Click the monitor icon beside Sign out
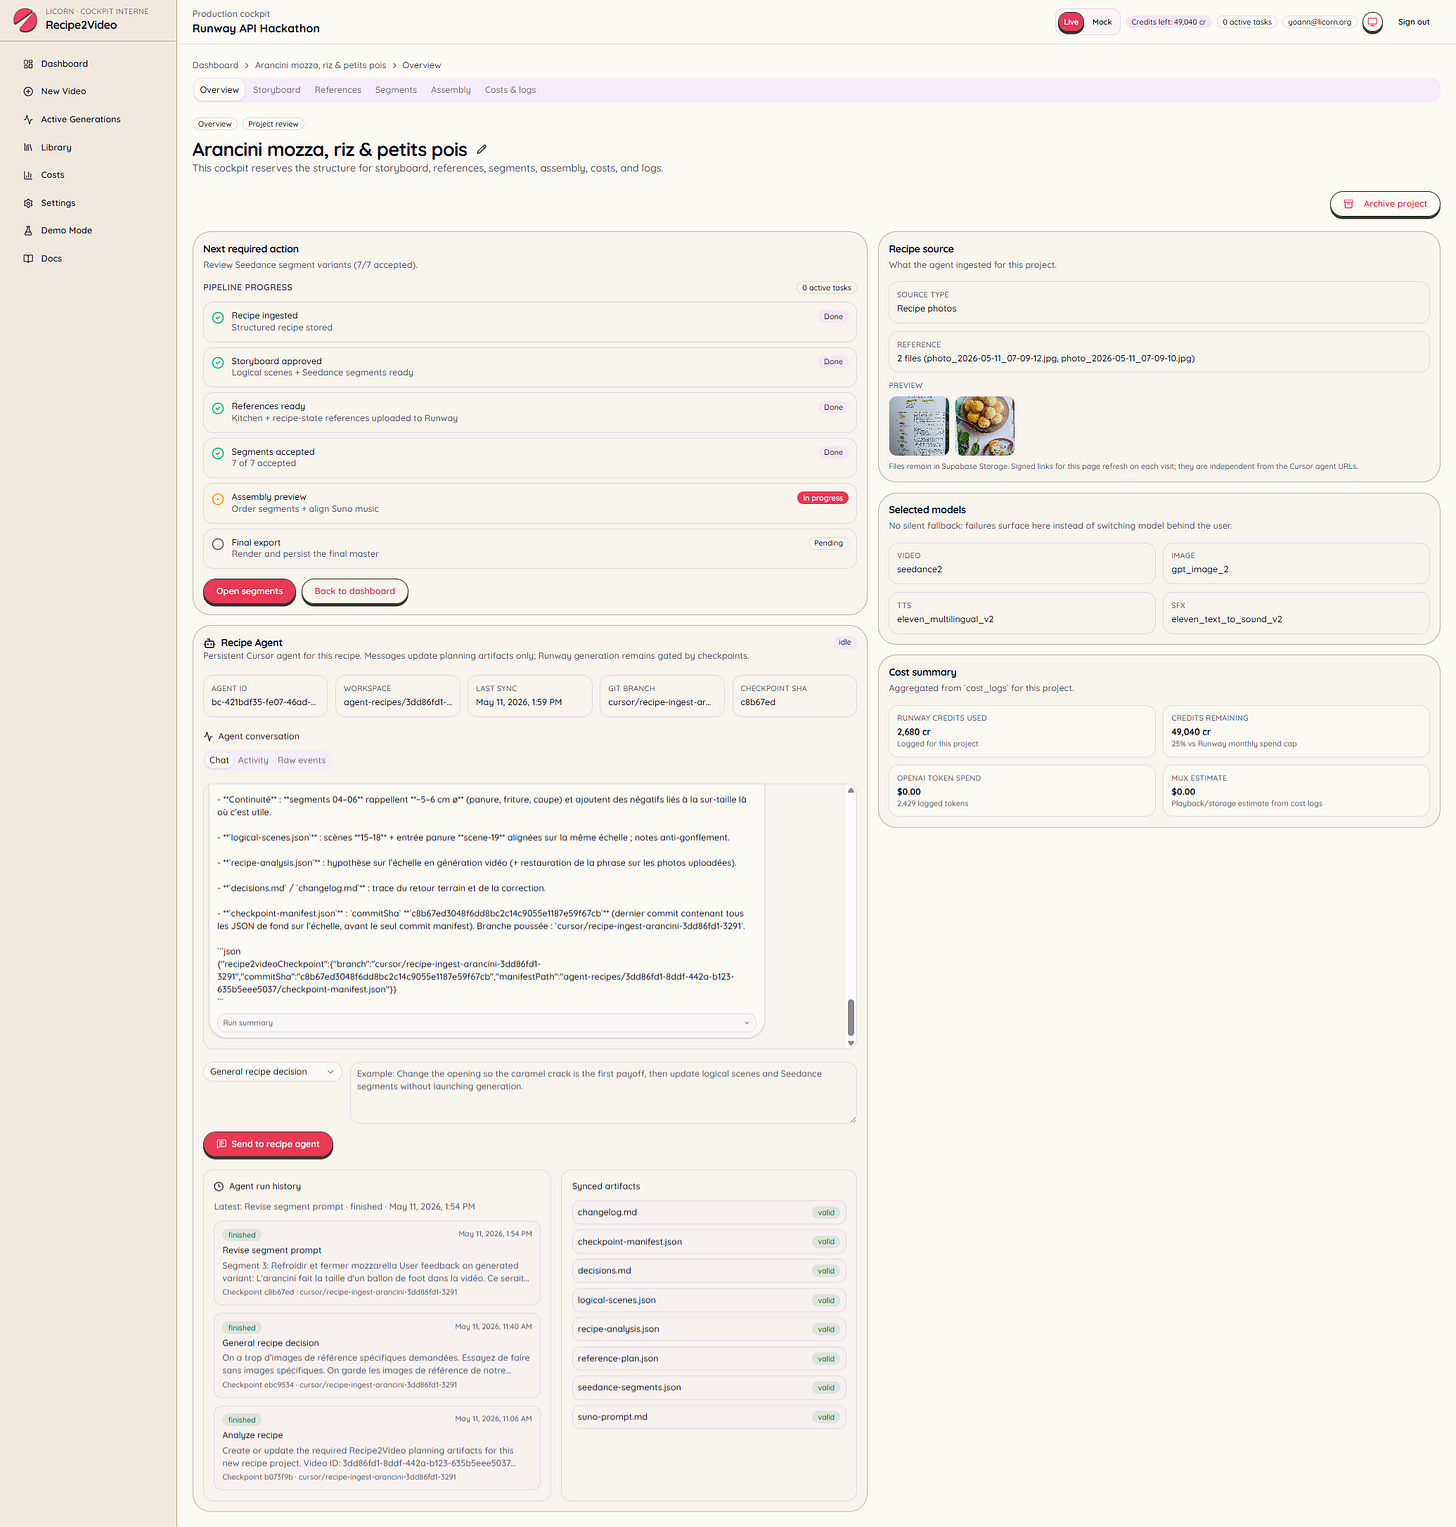 (x=1373, y=22)
